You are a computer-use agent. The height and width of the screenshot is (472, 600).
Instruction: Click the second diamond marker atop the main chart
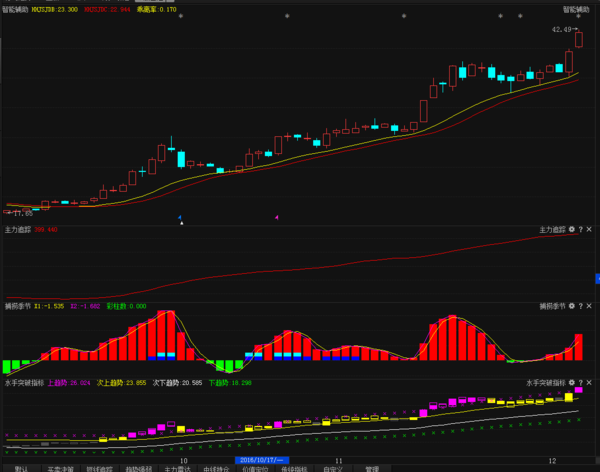tap(287, 16)
